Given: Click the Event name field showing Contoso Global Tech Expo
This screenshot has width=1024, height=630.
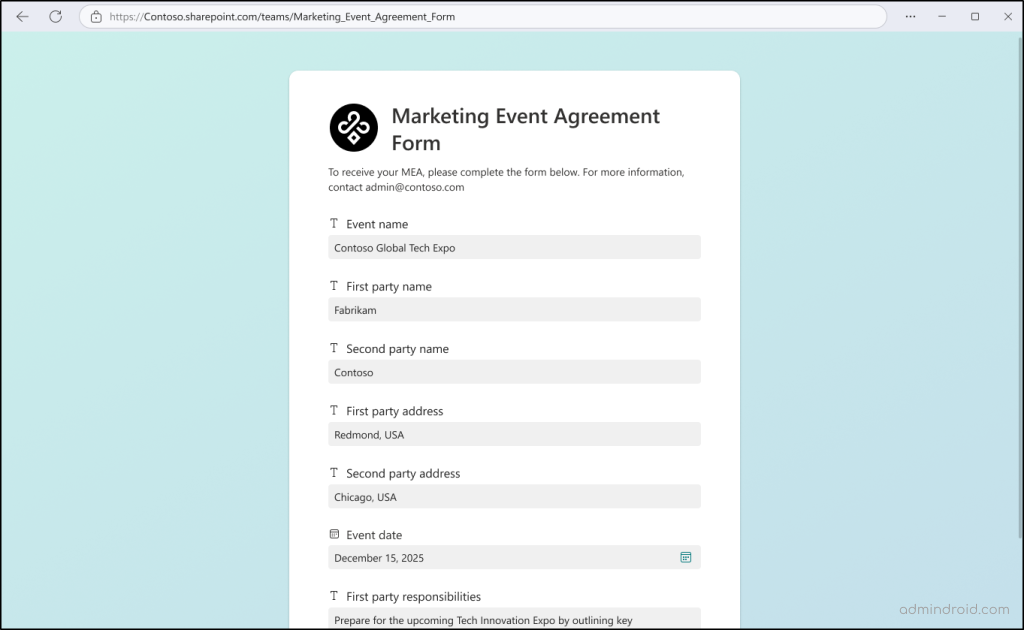Looking at the screenshot, I should (x=514, y=247).
